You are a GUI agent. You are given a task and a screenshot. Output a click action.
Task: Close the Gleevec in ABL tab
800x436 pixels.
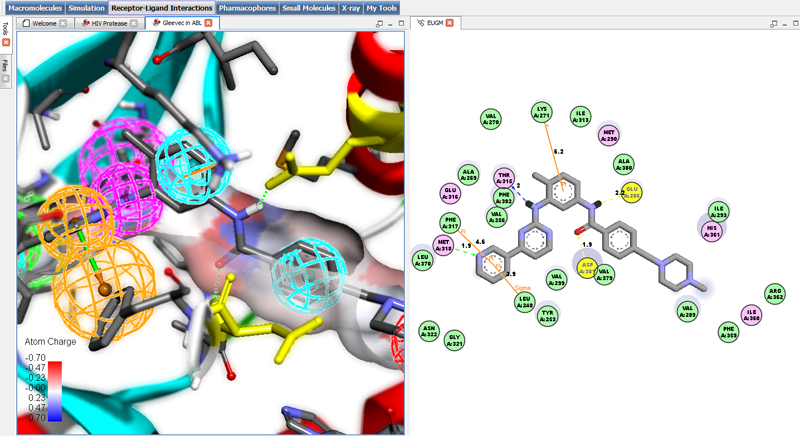pos(210,22)
